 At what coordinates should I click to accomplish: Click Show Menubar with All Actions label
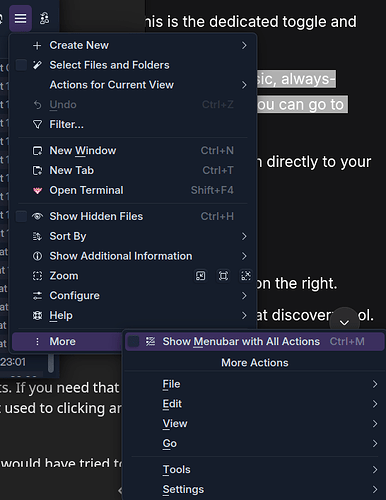(x=241, y=342)
